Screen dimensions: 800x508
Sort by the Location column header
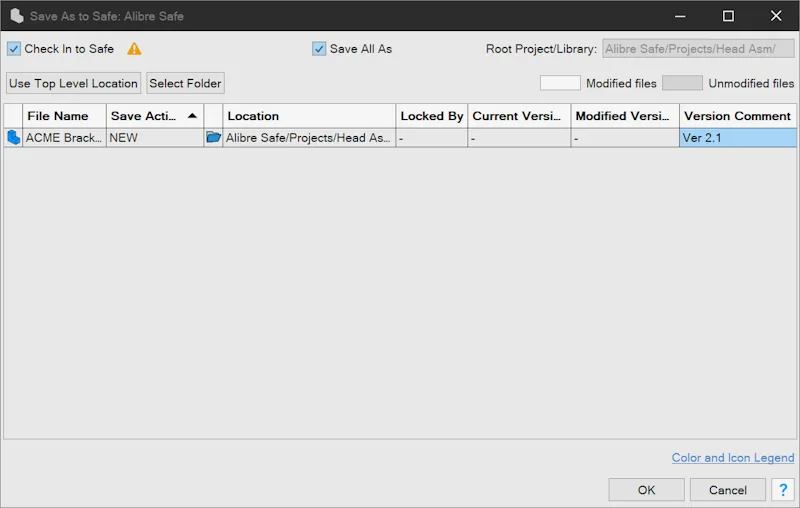(309, 116)
